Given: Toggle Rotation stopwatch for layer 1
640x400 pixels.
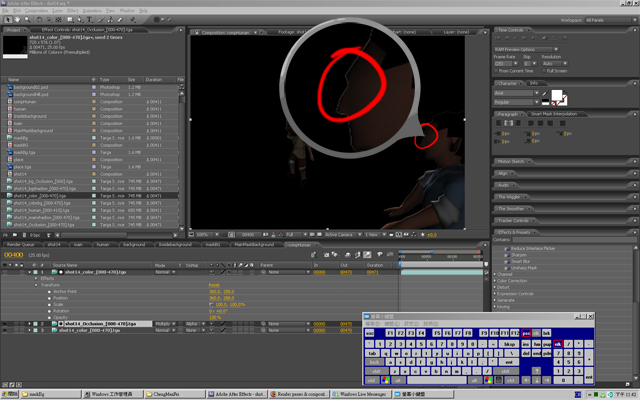Looking at the screenshot, I should (x=49, y=311).
